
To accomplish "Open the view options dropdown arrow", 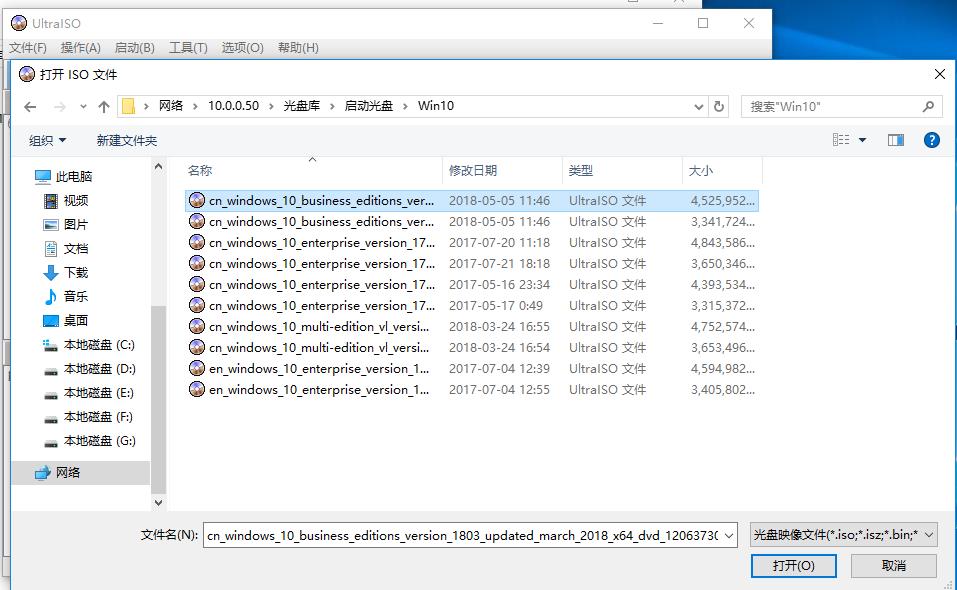I will coord(862,141).
